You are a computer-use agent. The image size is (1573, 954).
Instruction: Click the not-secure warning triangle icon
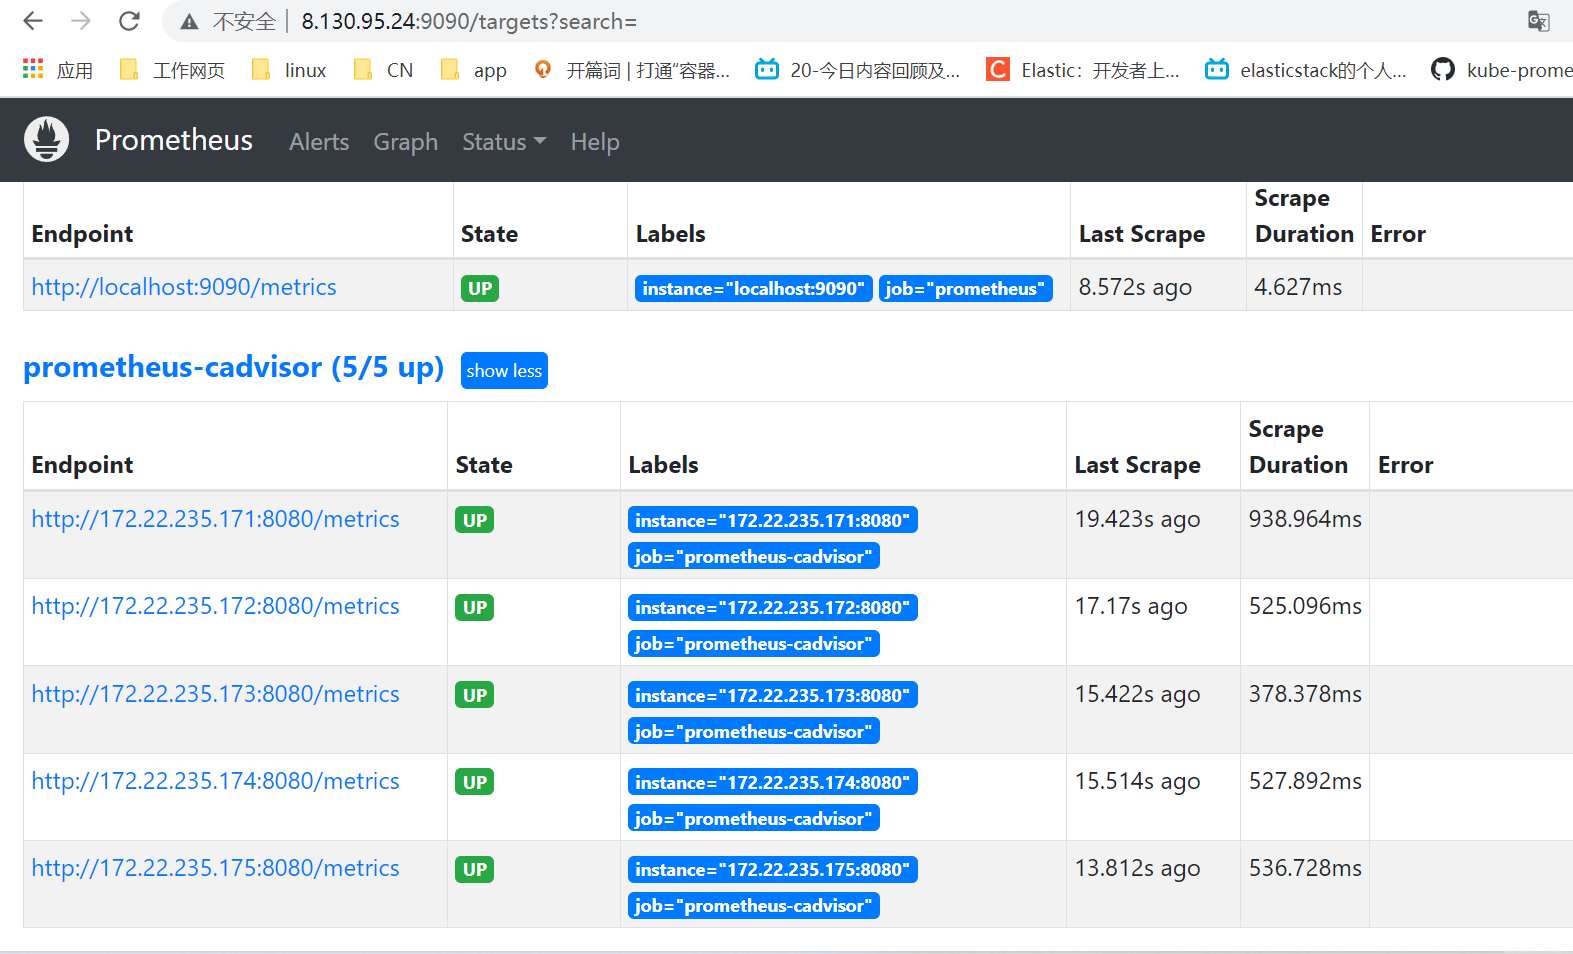pyautogui.click(x=189, y=22)
